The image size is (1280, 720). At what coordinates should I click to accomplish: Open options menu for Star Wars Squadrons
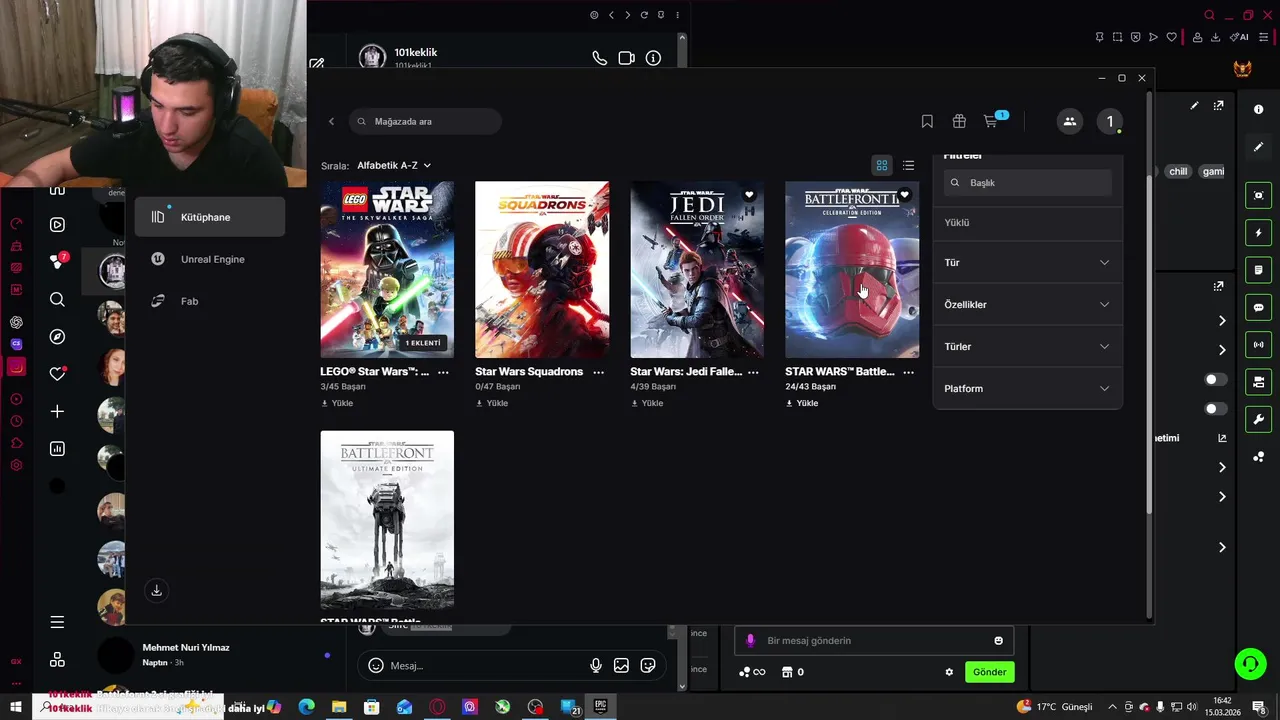598,372
